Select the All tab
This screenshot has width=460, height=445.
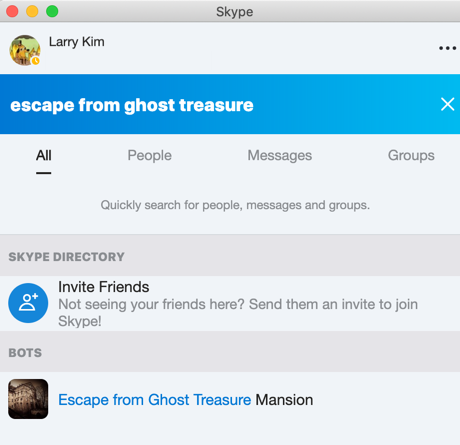tap(44, 155)
